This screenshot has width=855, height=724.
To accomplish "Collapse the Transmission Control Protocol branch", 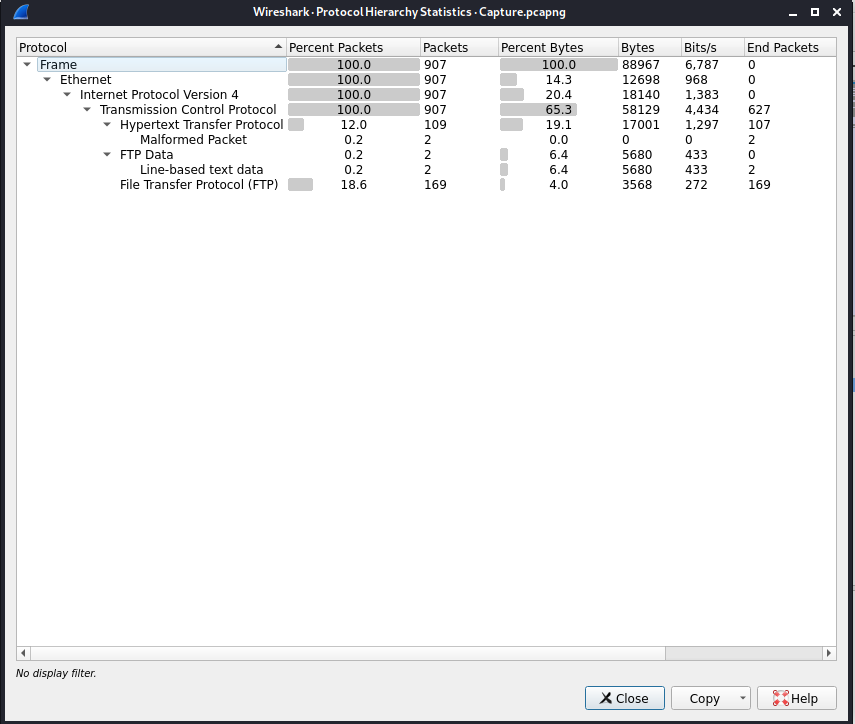I will [87, 109].
